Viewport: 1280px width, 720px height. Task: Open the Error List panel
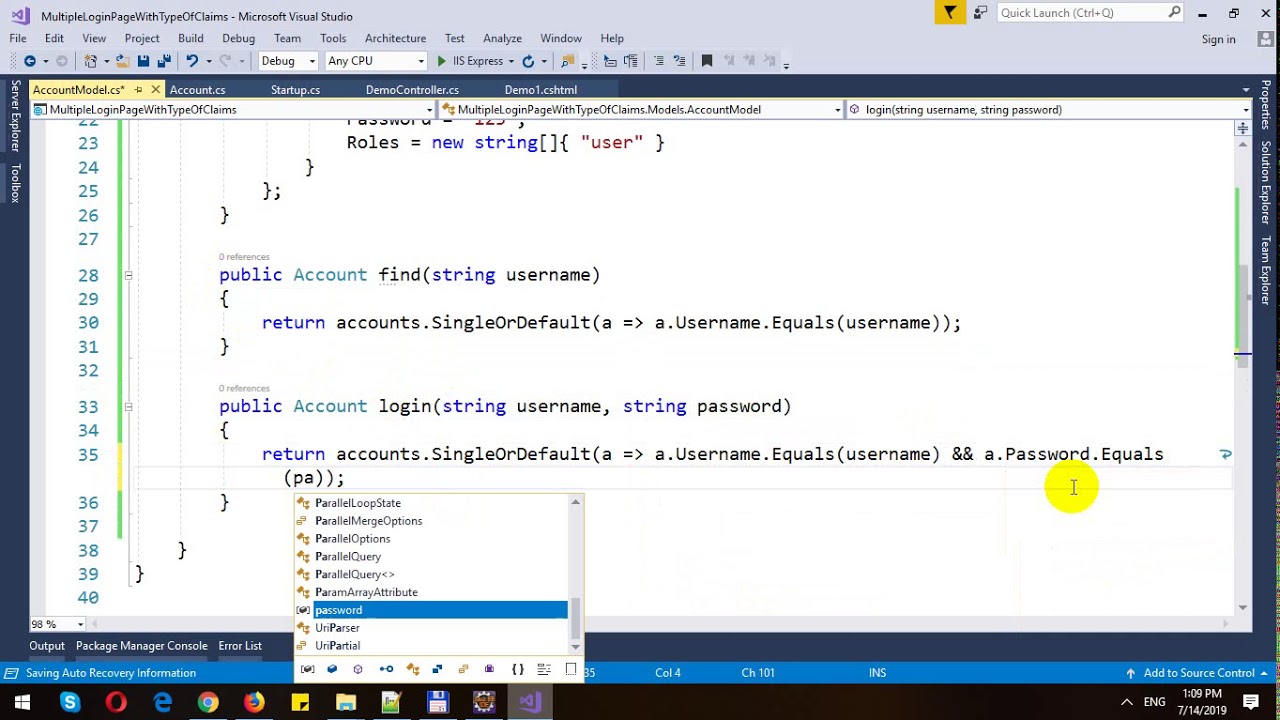pyautogui.click(x=240, y=646)
